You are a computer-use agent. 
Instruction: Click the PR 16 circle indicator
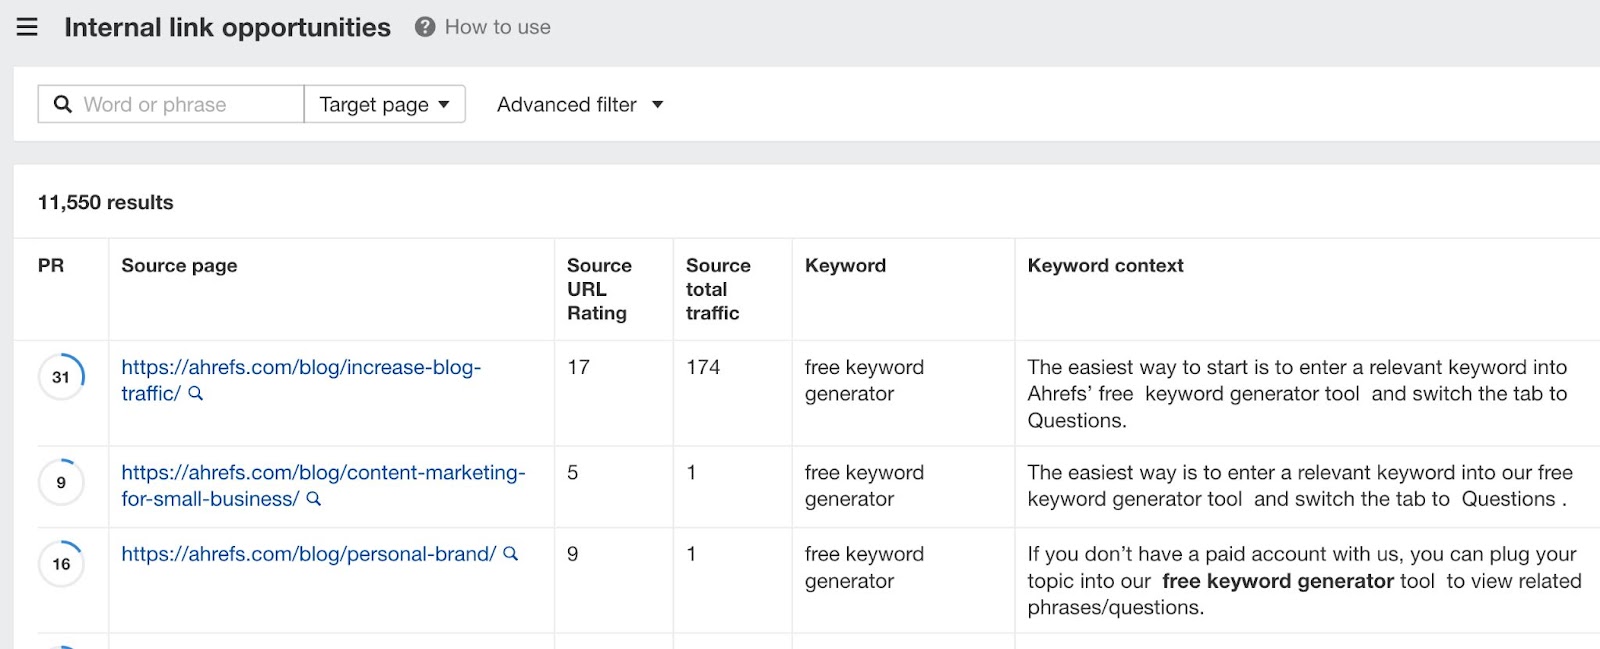(61, 564)
